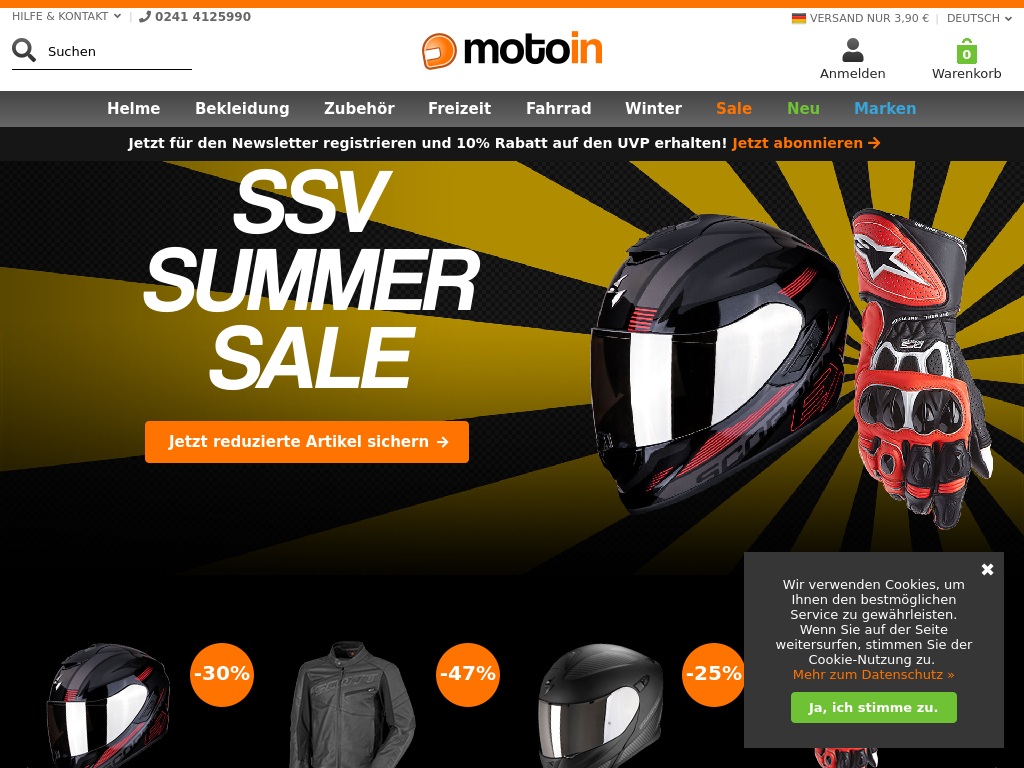Follow the Jetzt abonnieren newsletter link

(806, 143)
